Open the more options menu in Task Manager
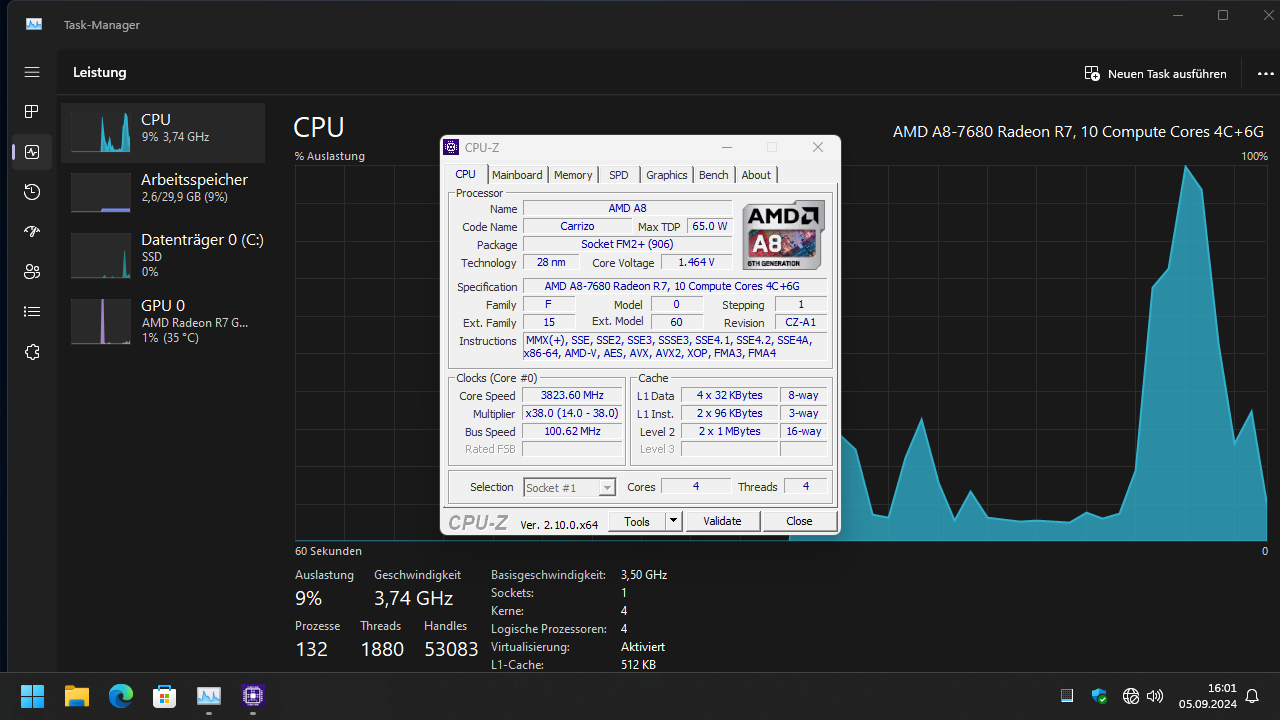This screenshot has height=720, width=1280. click(x=1265, y=73)
